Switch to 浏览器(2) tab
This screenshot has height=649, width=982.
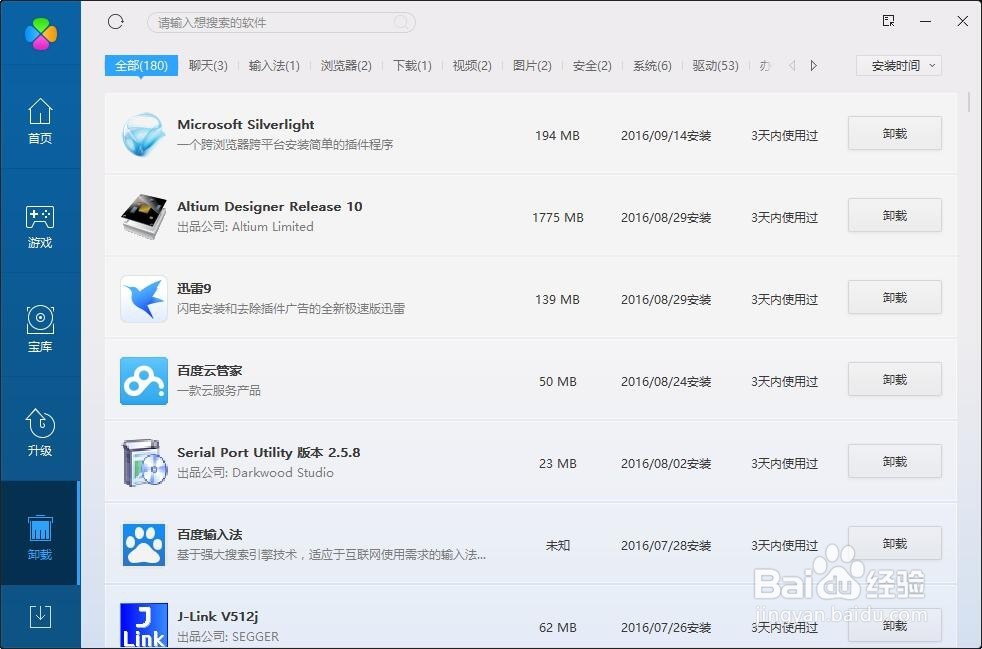[x=346, y=66]
